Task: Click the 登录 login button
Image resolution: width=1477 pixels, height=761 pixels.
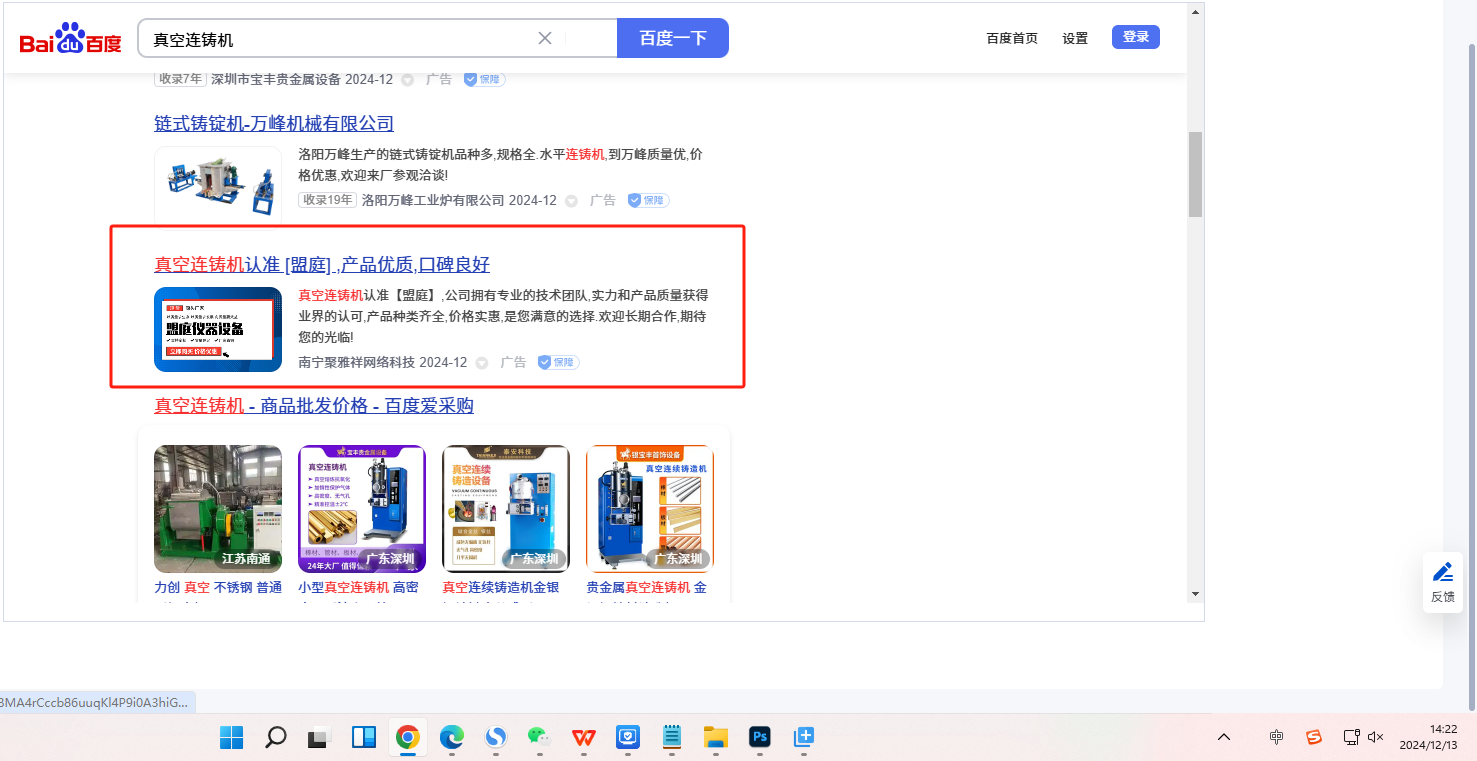Action: click(1136, 37)
